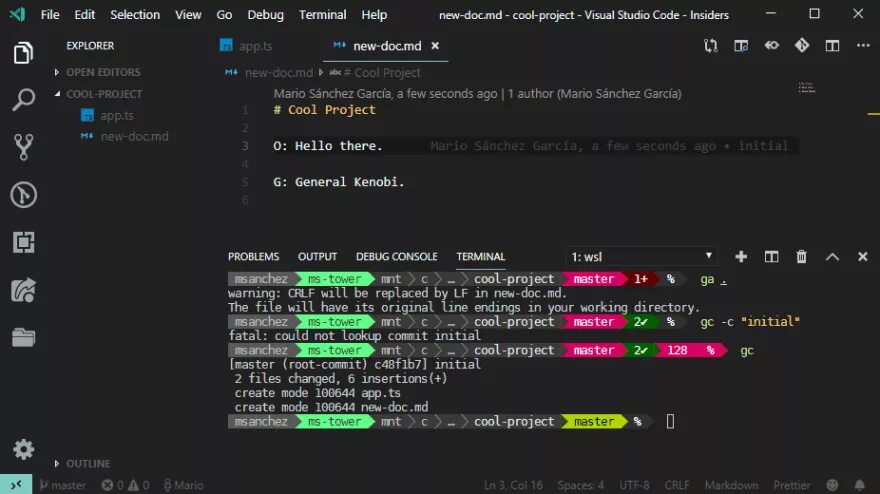Click the 'G: General Kenobi.' line
The height and width of the screenshot is (494, 880).
(338, 182)
